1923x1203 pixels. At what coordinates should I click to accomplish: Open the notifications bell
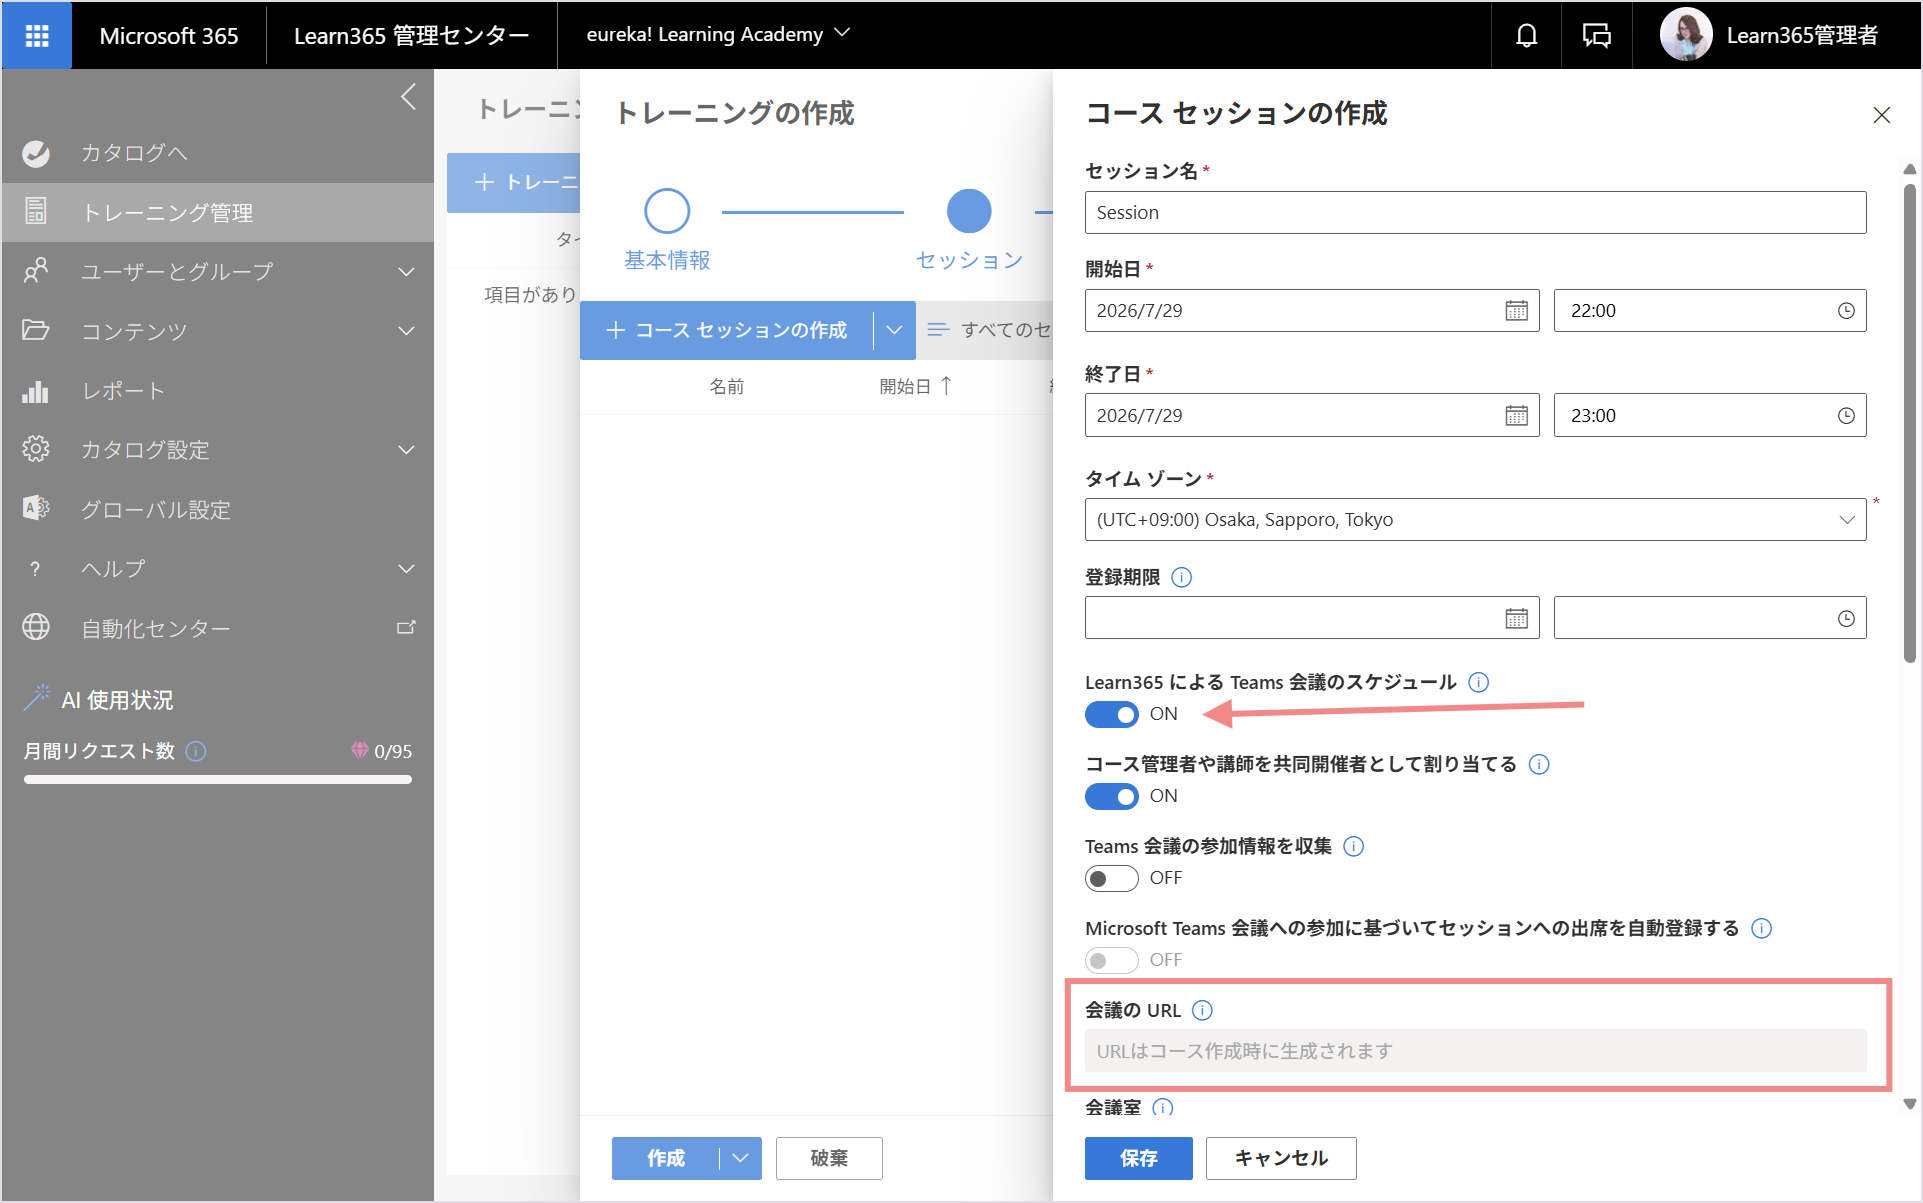pyautogui.click(x=1526, y=36)
